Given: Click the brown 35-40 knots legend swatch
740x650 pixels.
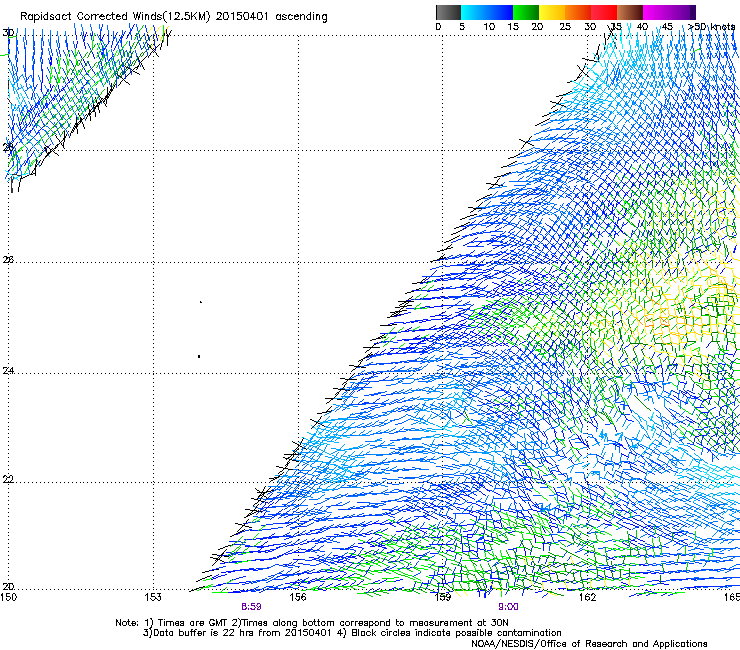Looking at the screenshot, I should [630, 12].
